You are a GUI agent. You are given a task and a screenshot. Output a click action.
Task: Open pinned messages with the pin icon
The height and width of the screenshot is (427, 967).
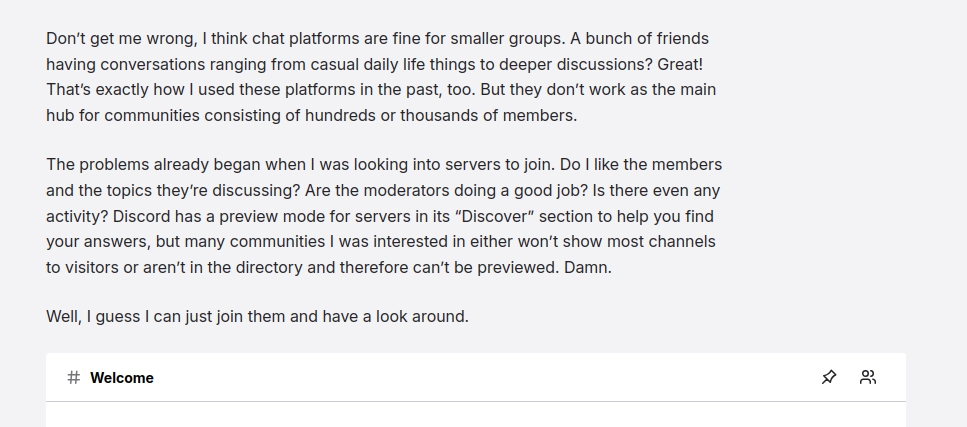(829, 377)
